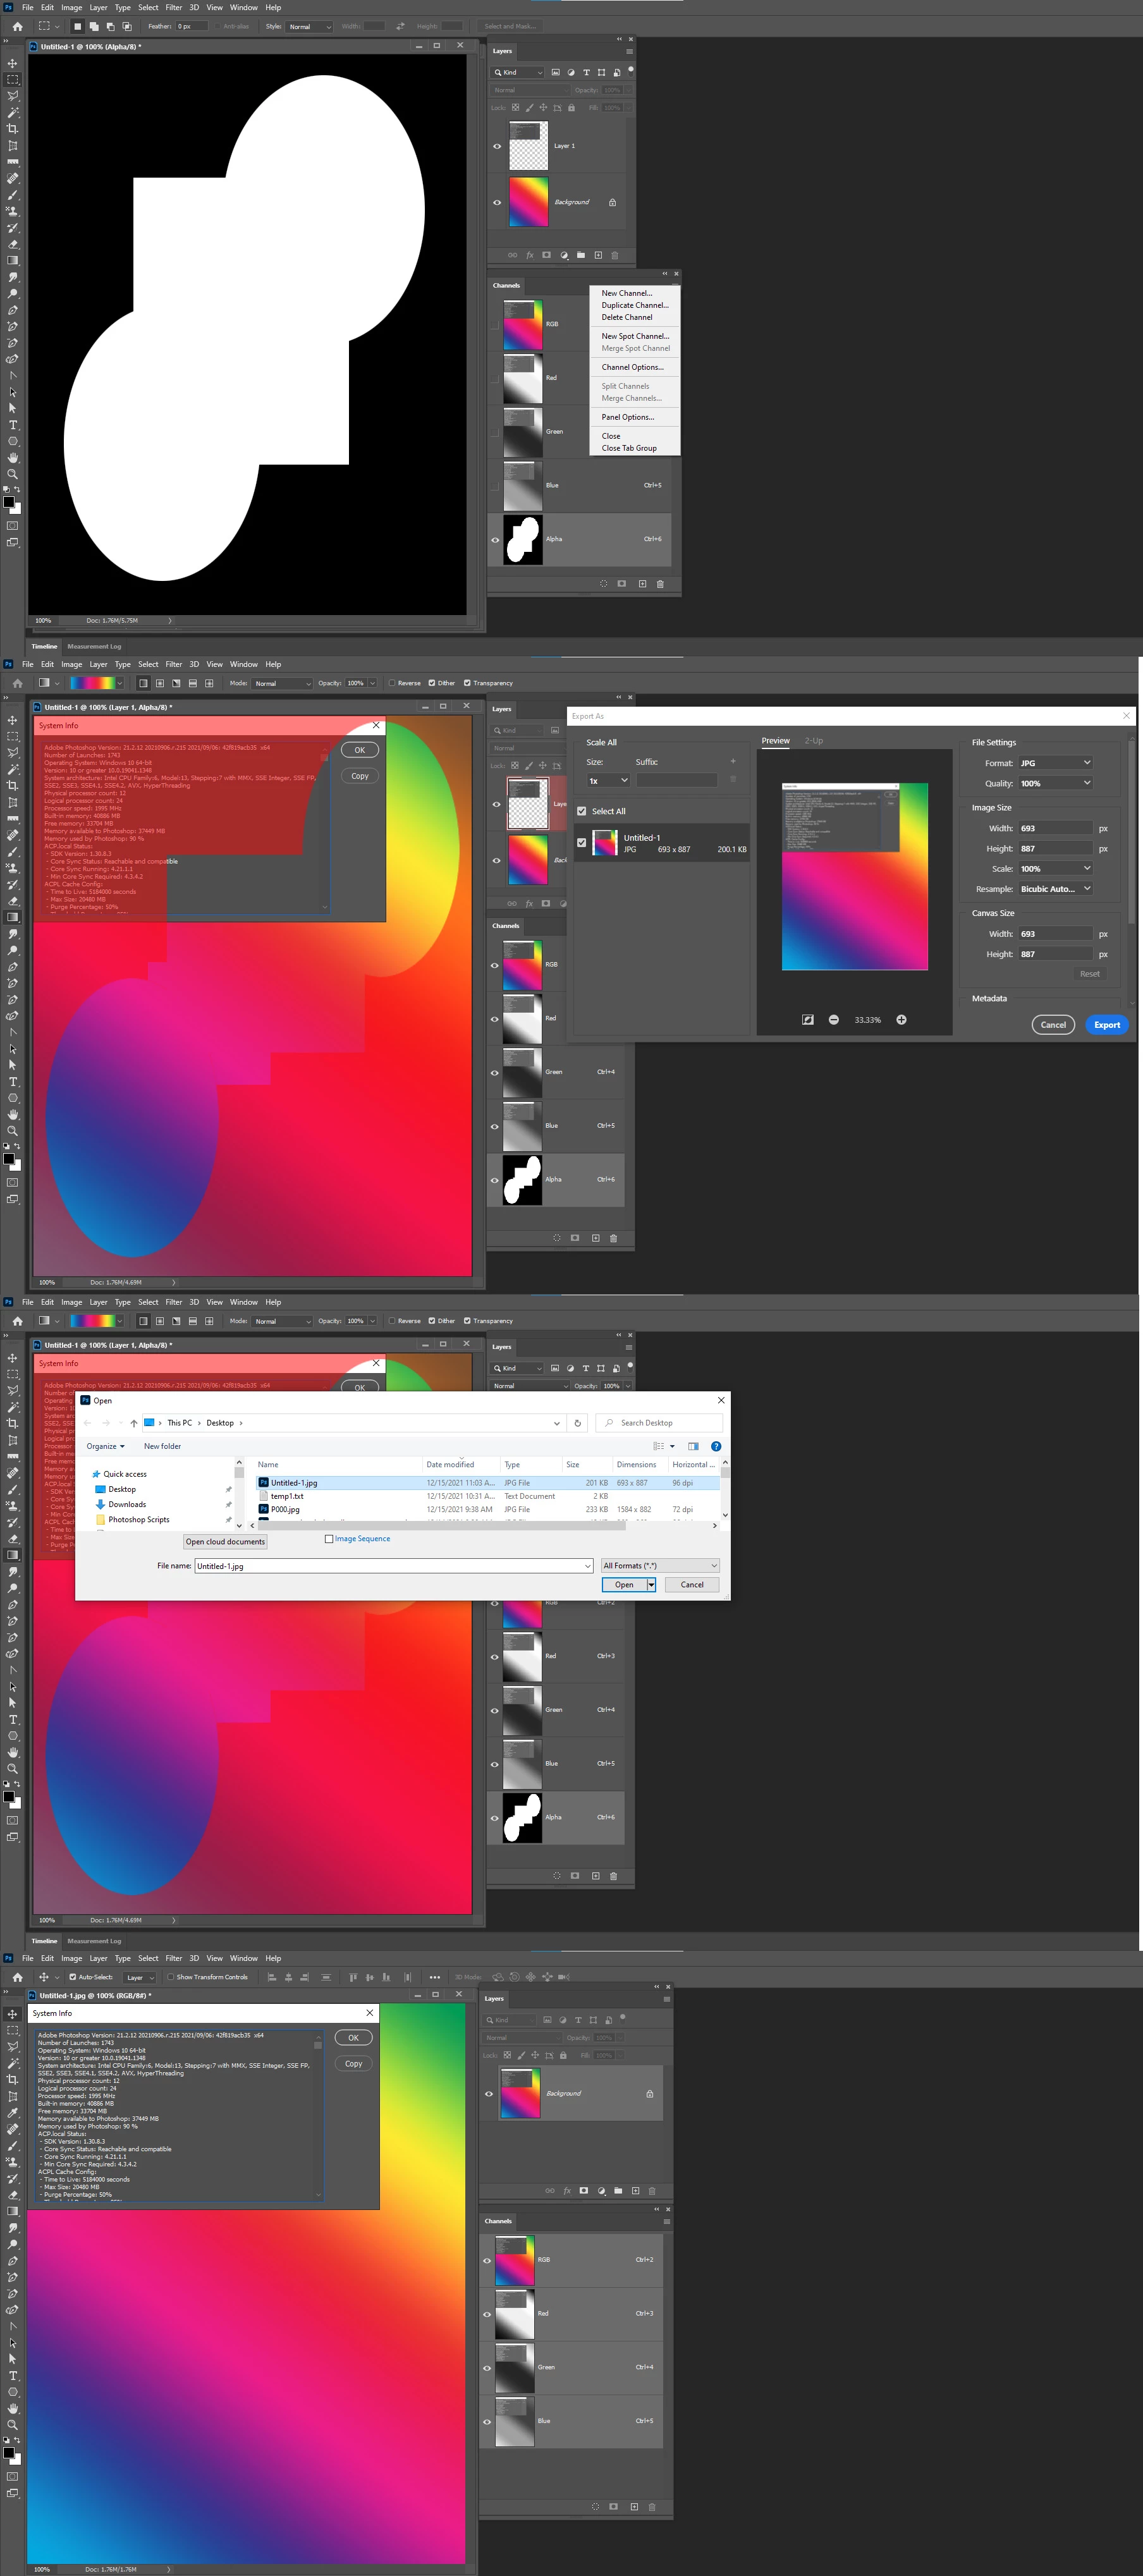Open Style dropdown showing Normal in marquee options

click(x=310, y=26)
